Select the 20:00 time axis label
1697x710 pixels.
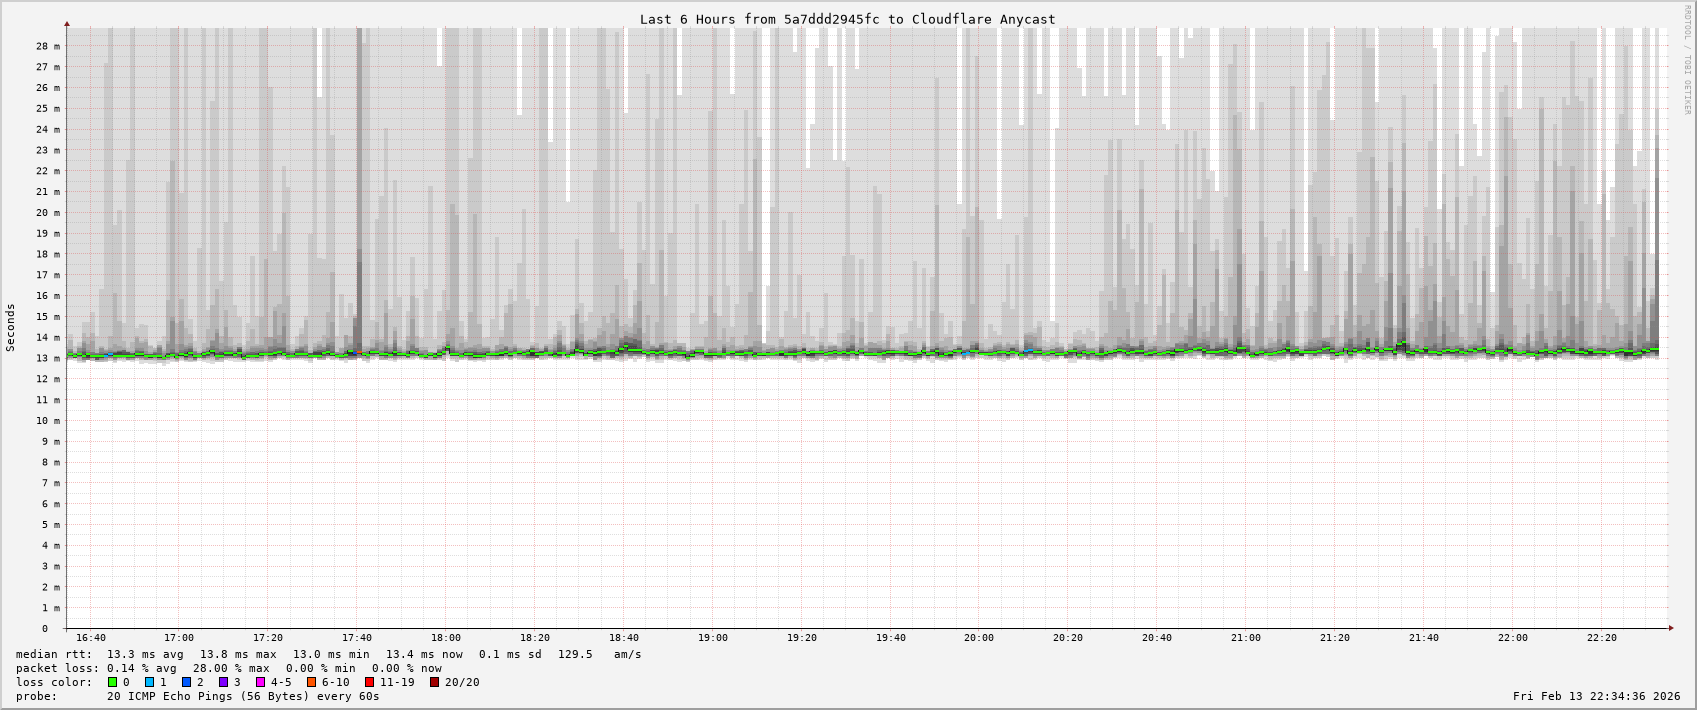pyautogui.click(x=979, y=638)
